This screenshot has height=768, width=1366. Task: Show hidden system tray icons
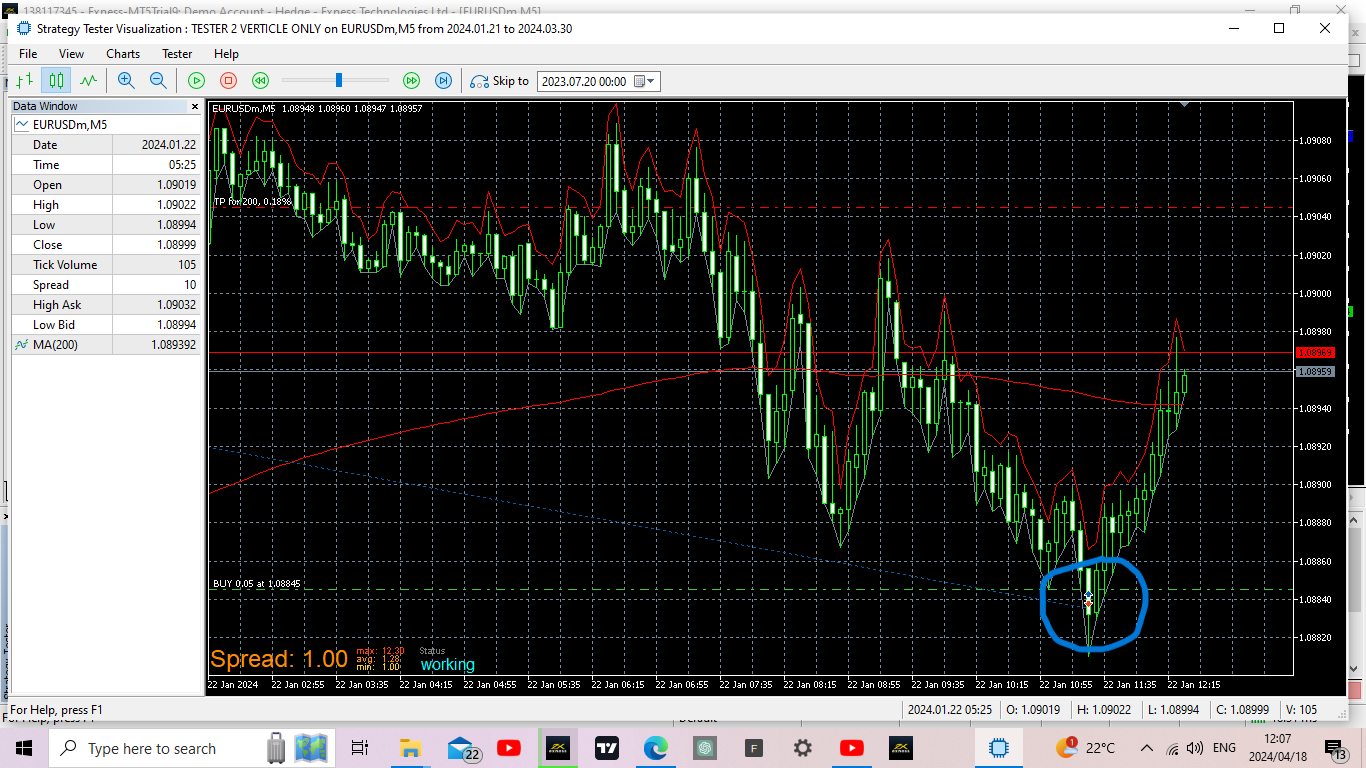pos(1146,748)
